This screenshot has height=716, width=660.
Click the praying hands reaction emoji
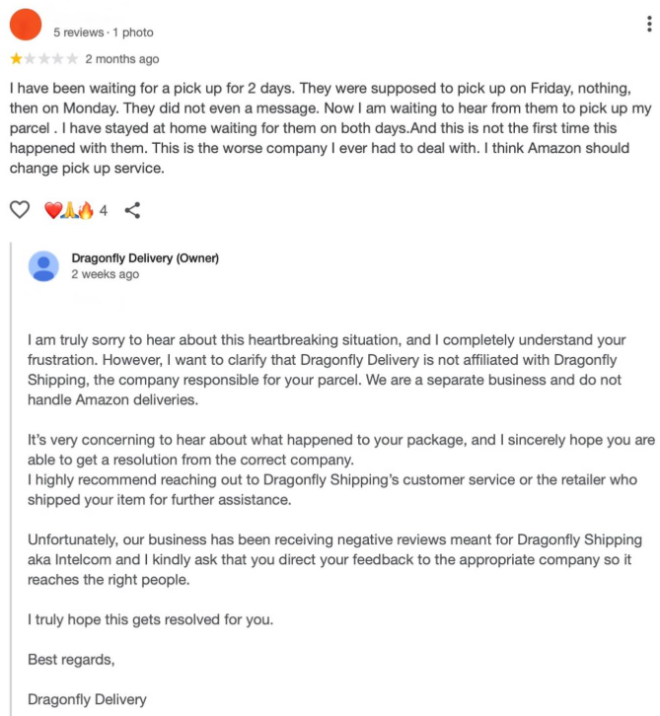click(69, 210)
